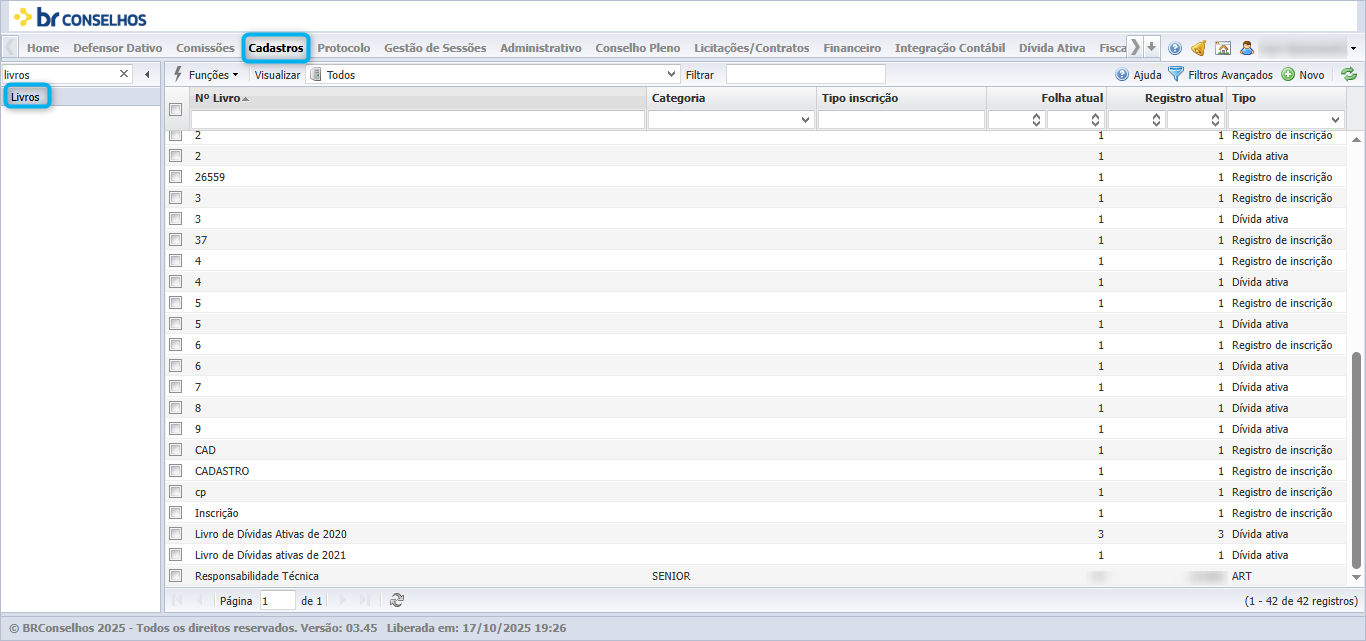Viewport: 1366px width, 641px height.
Task: Open the Categoria filter dropdown
Action: [806, 120]
